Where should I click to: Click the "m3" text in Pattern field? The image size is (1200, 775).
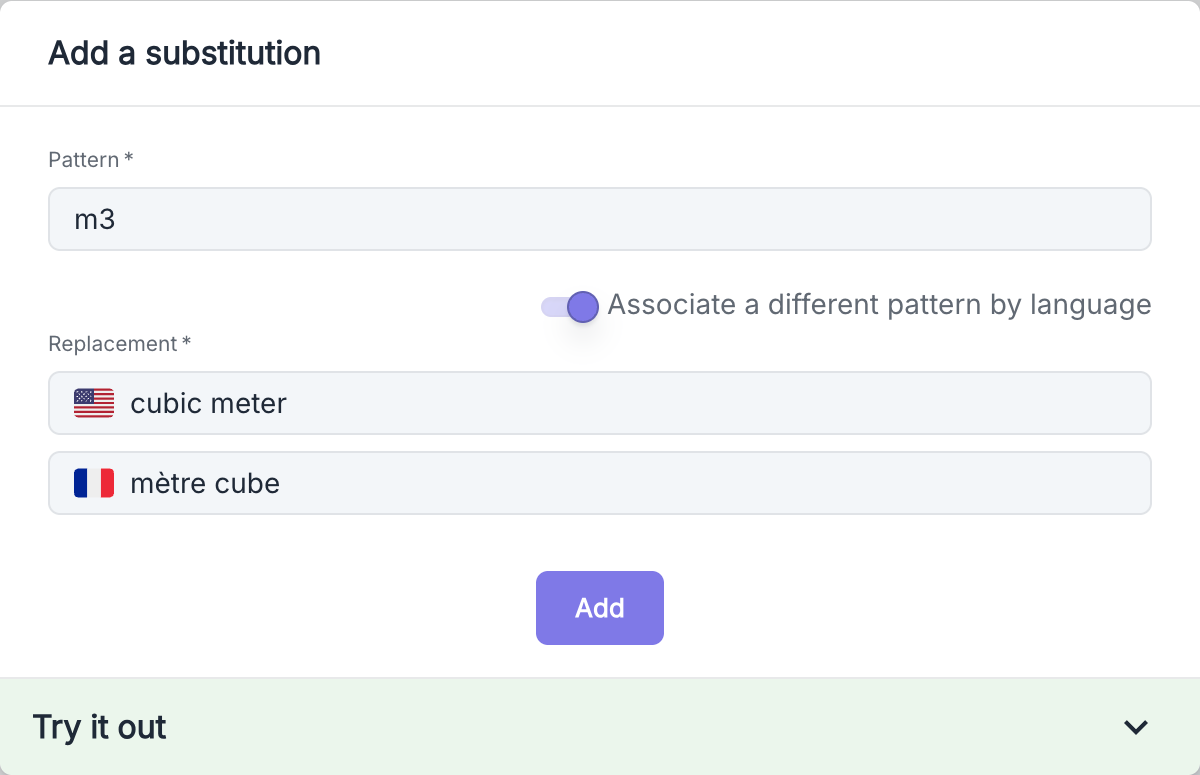point(95,219)
